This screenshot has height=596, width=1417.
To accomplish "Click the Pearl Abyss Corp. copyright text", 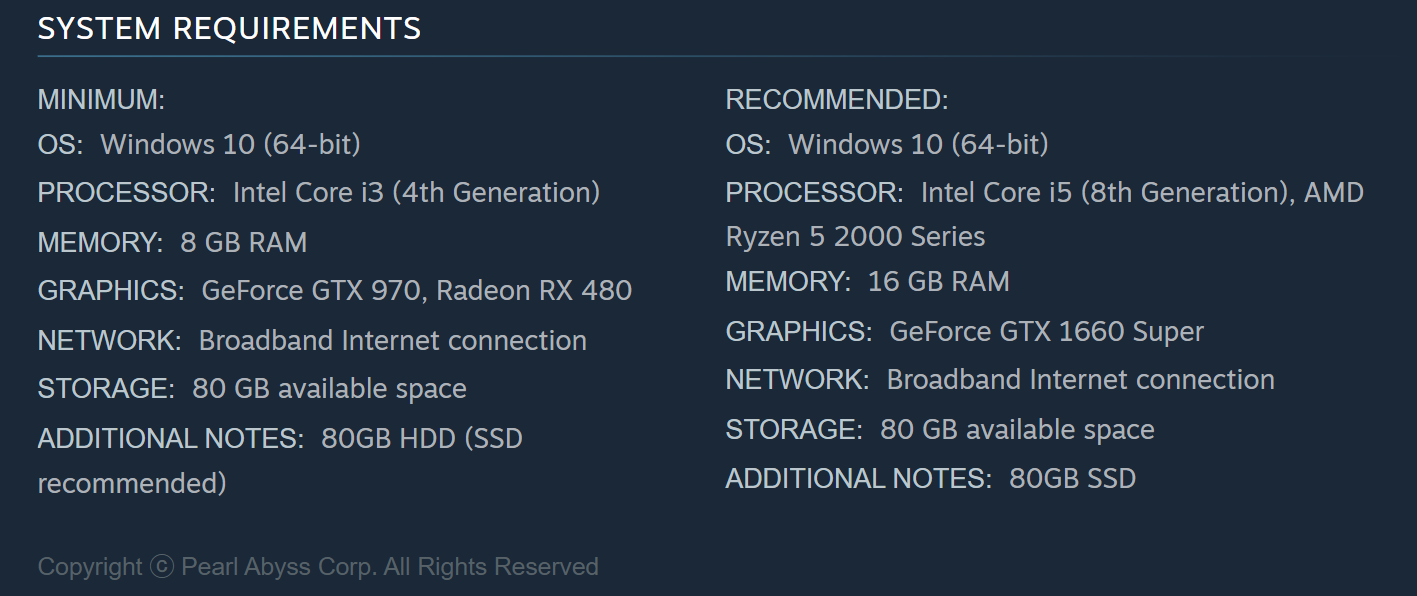I will coord(278,567).
